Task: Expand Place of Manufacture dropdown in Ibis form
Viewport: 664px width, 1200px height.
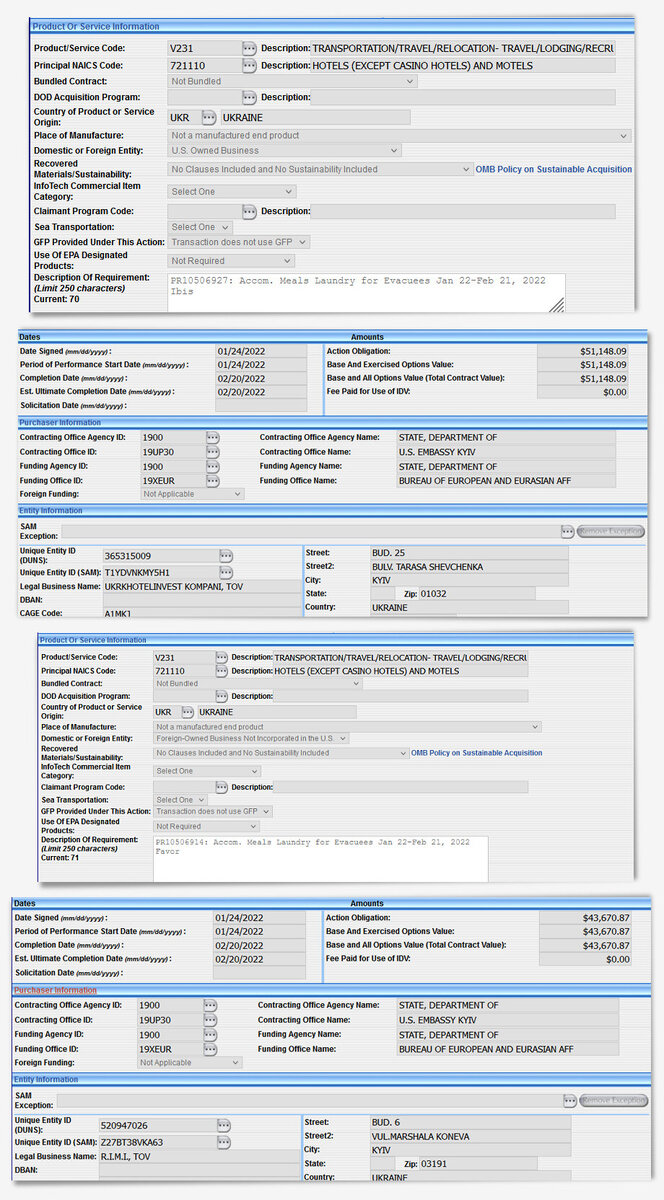Action: (399, 136)
